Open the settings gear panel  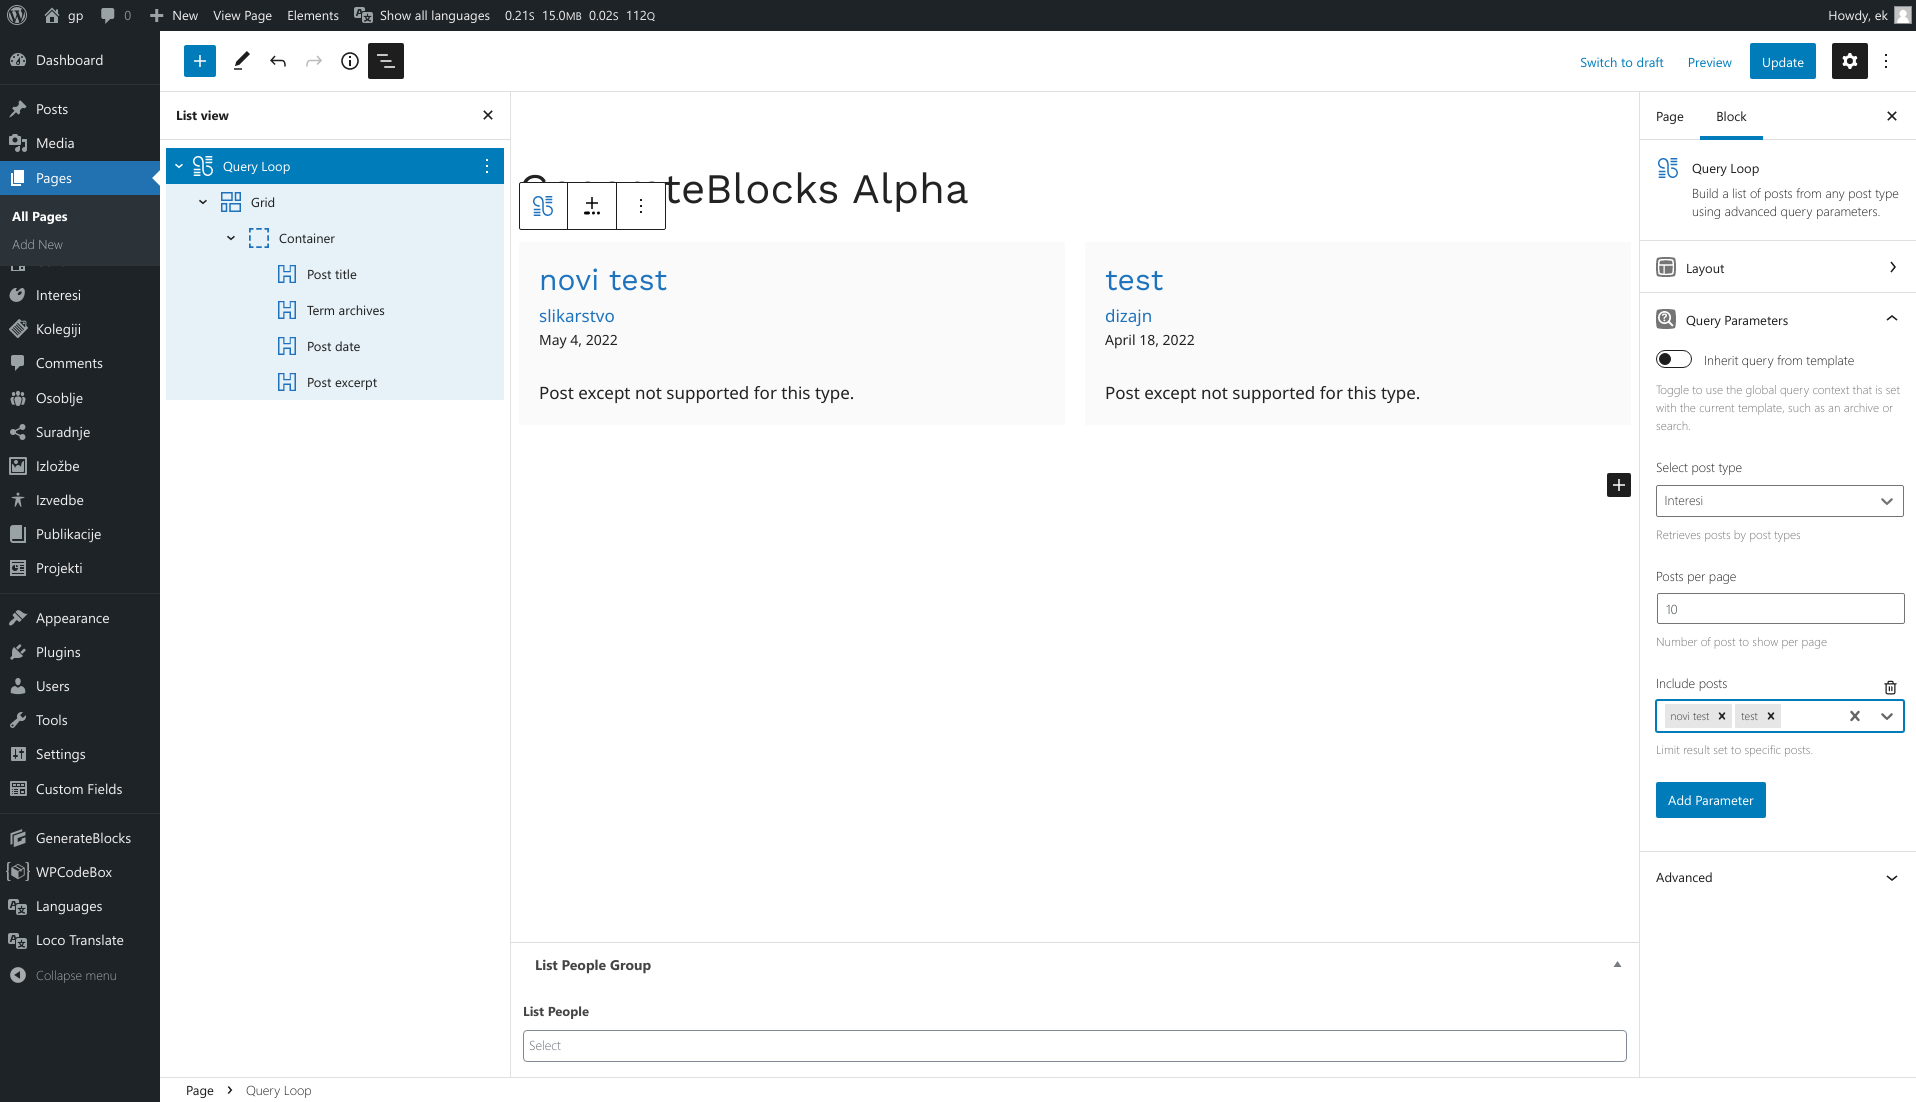pos(1849,61)
